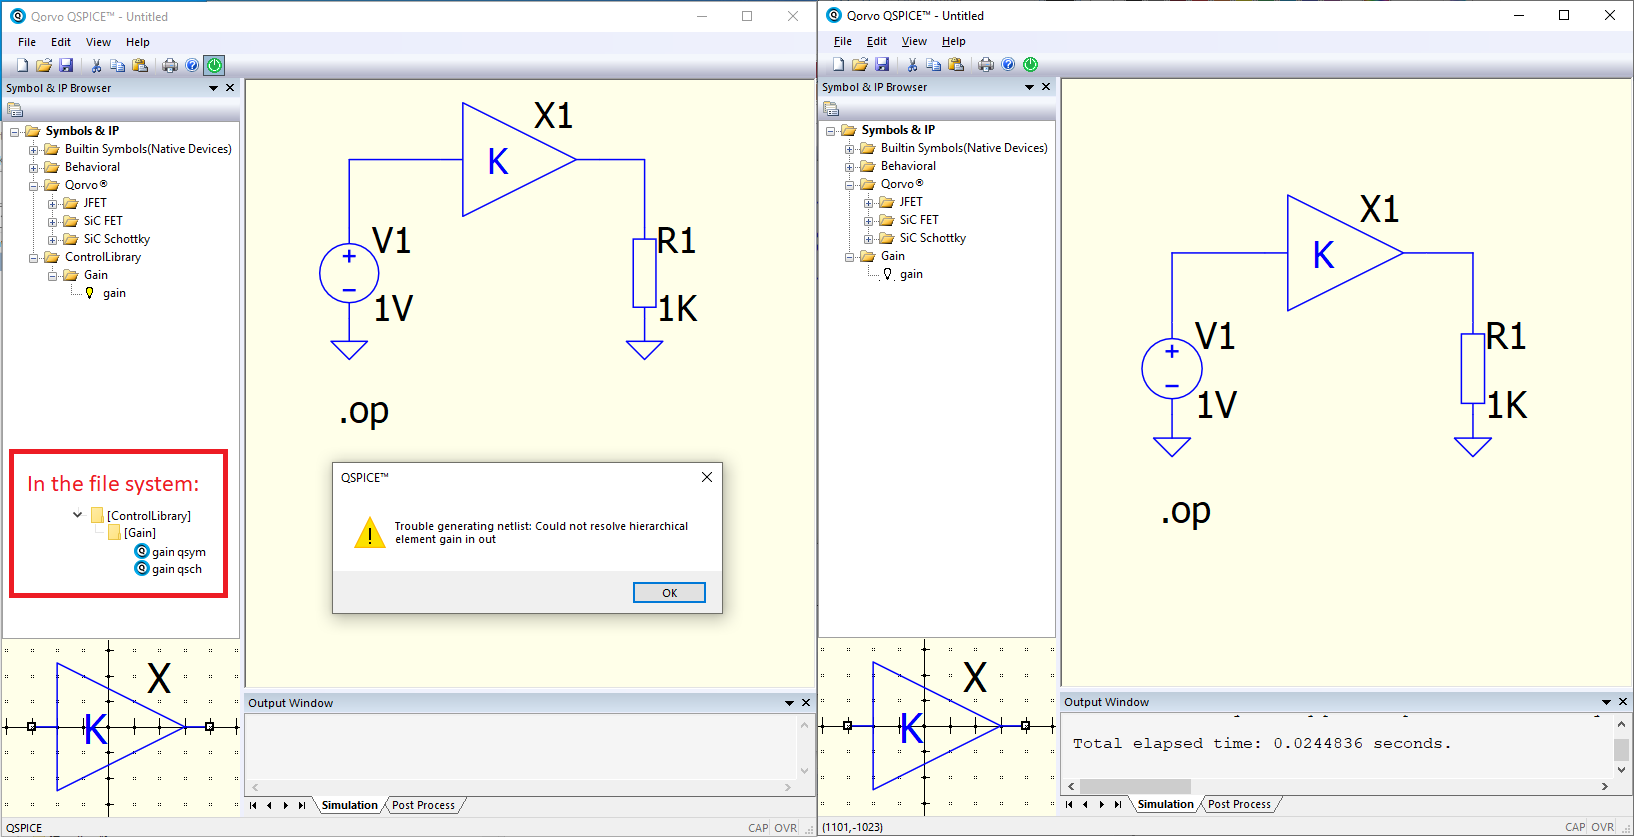This screenshot has width=1636, height=837.
Task: Switch to Post Process tab, left window
Action: tap(423, 805)
